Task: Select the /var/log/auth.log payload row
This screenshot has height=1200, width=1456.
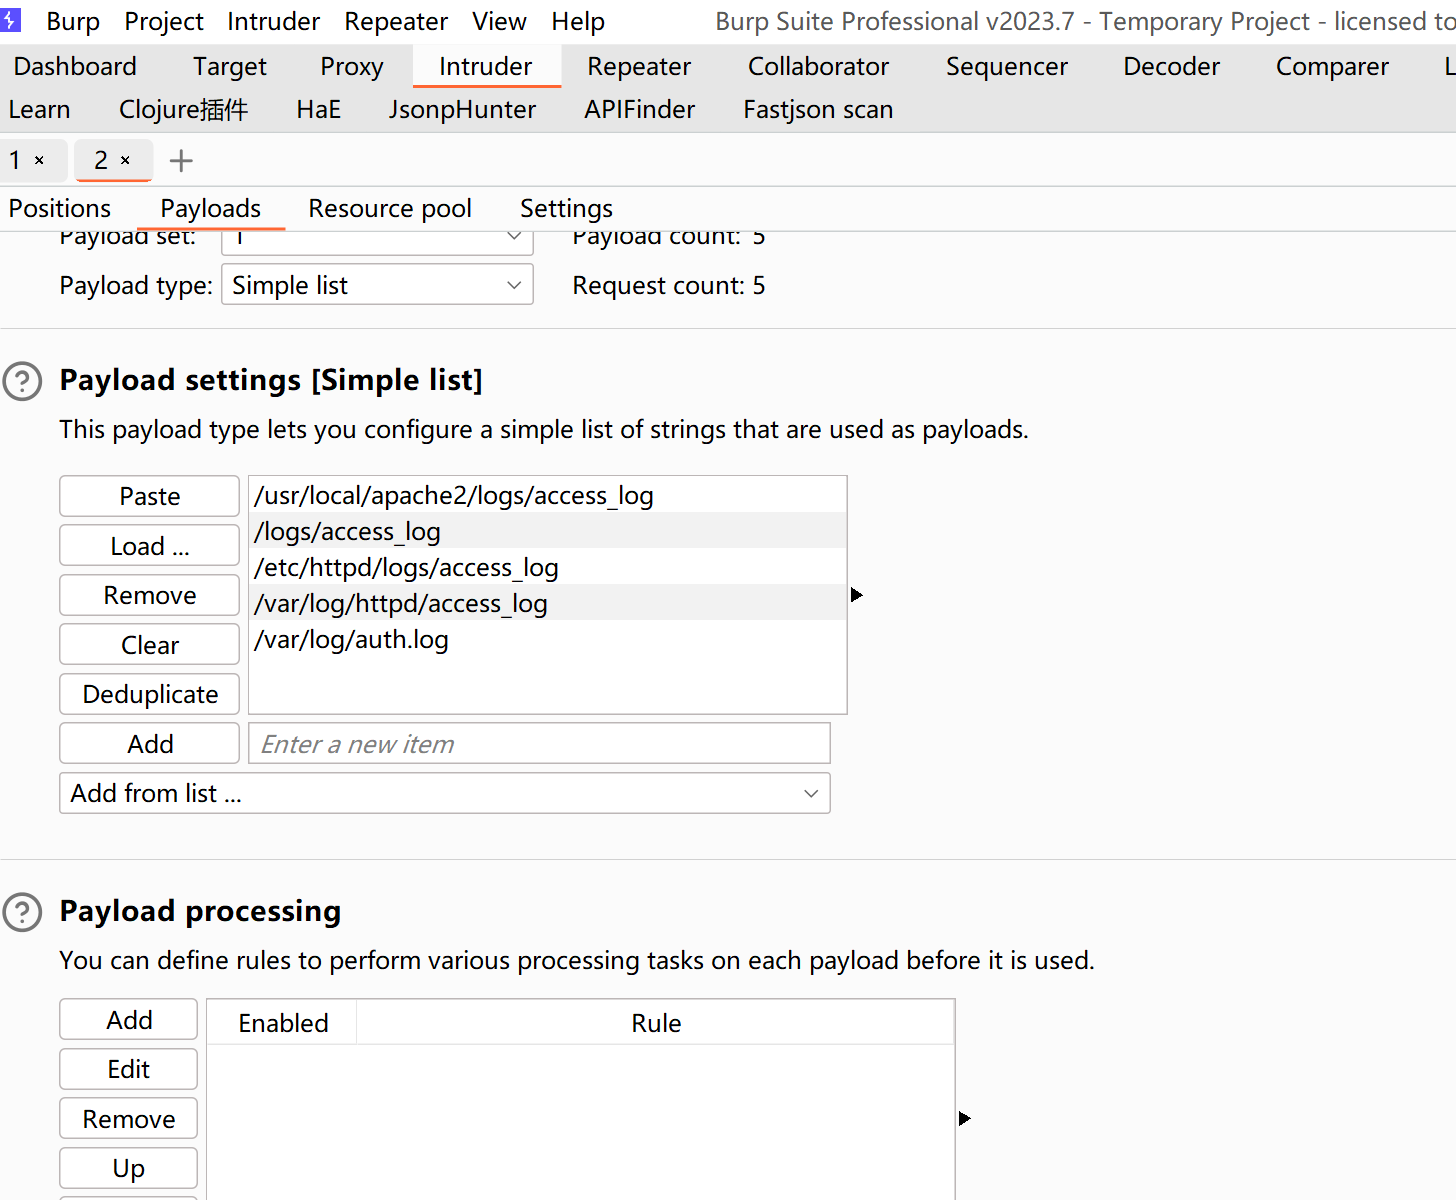Action: [x=547, y=639]
